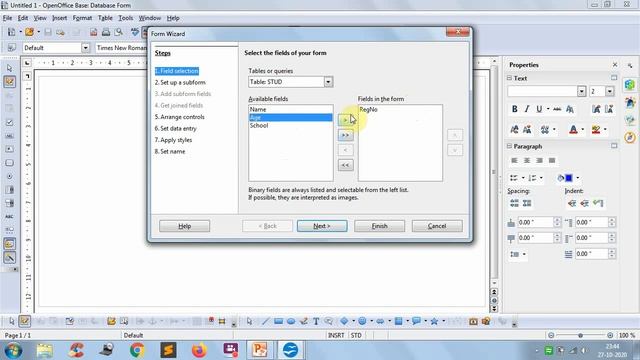Click the zoom slider in status bar
The image size is (640, 360).
click(x=580, y=335)
